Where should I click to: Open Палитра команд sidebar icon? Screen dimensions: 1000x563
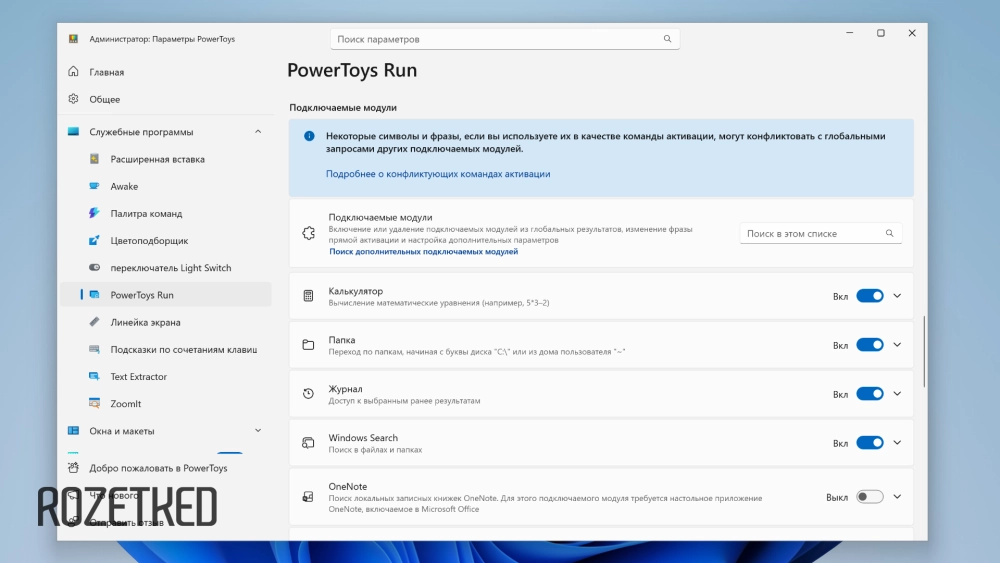point(94,213)
